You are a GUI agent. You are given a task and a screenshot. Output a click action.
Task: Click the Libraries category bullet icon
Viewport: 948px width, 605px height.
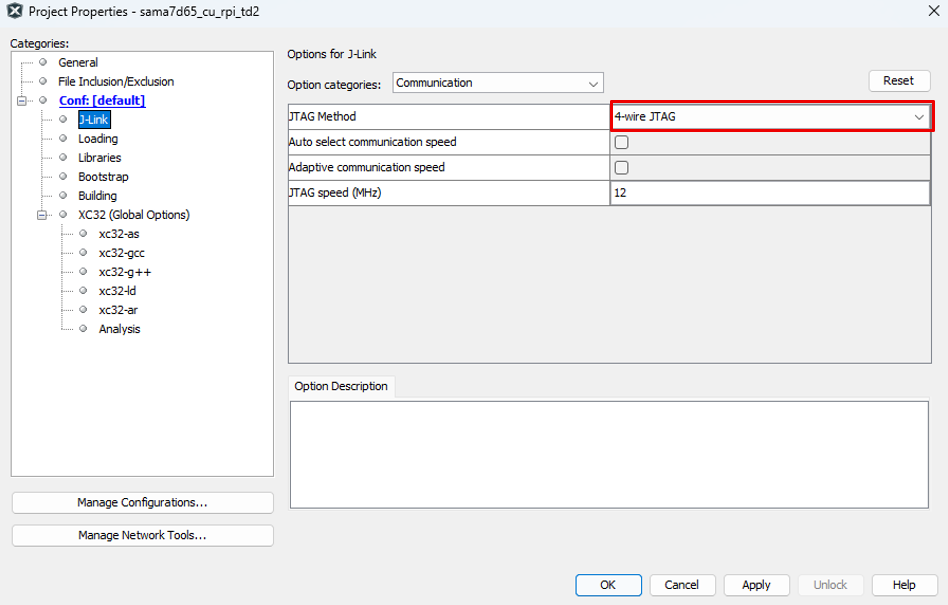[x=63, y=158]
